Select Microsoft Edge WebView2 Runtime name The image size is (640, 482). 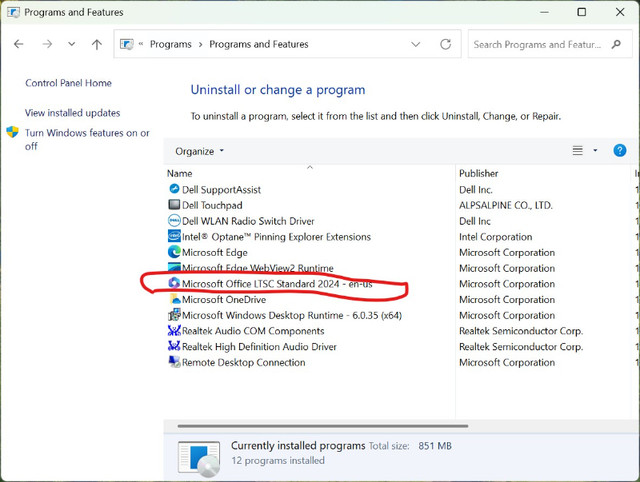pyautogui.click(x=258, y=268)
